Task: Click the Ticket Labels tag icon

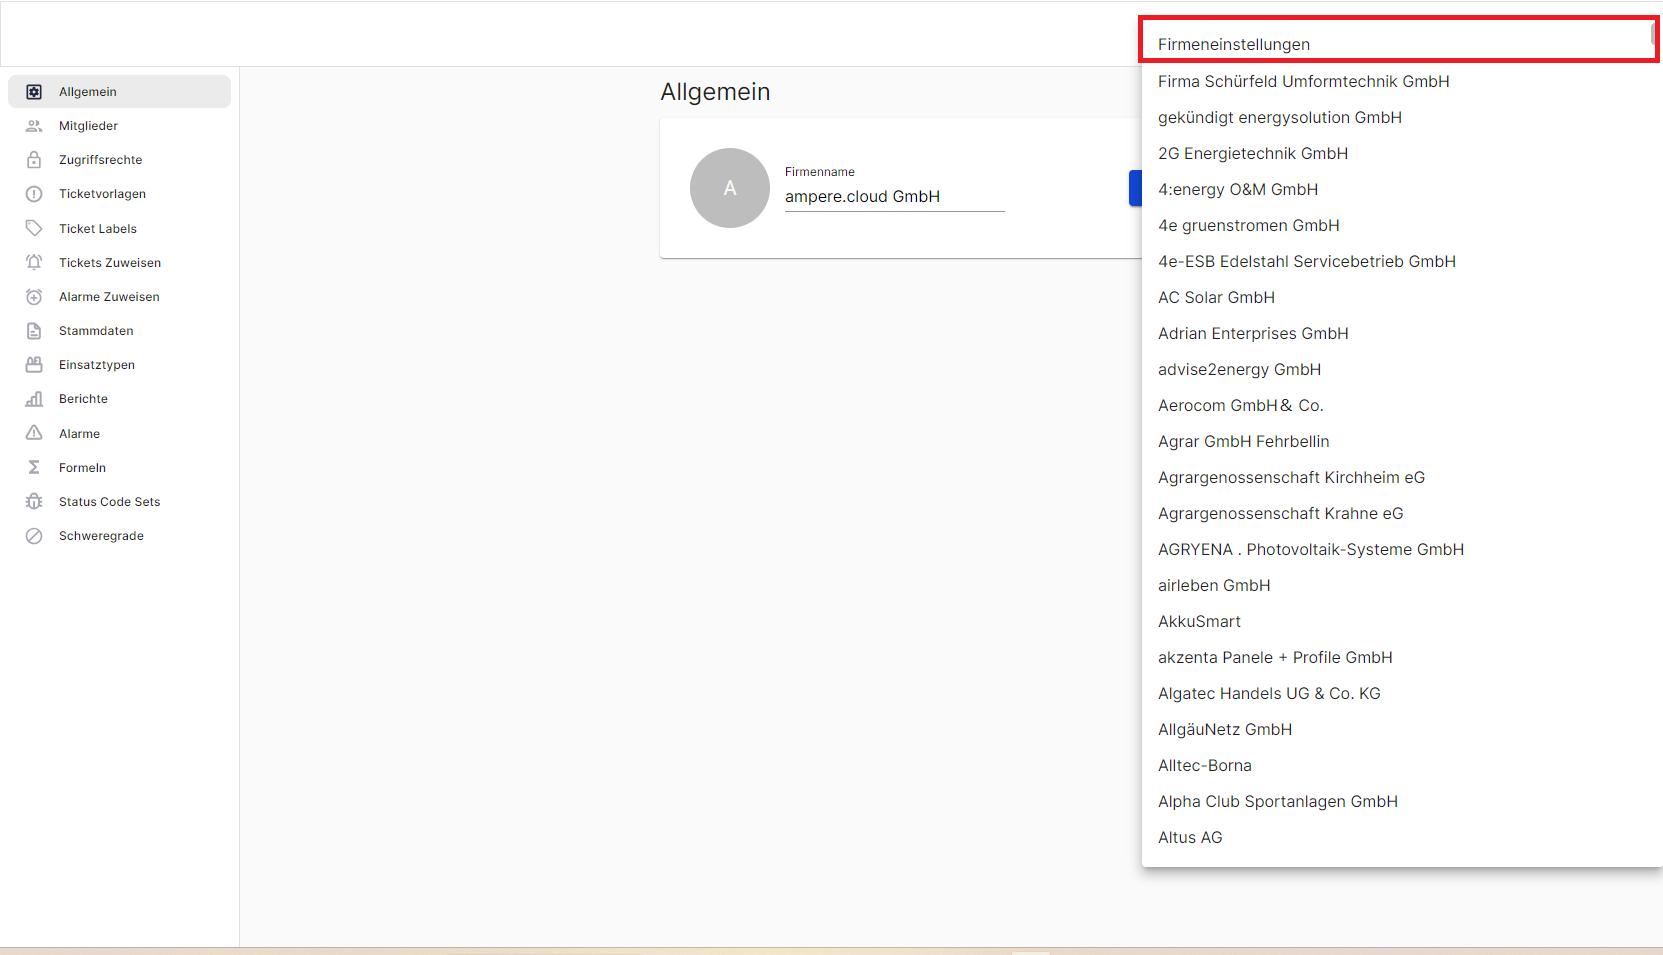Action: pos(34,228)
